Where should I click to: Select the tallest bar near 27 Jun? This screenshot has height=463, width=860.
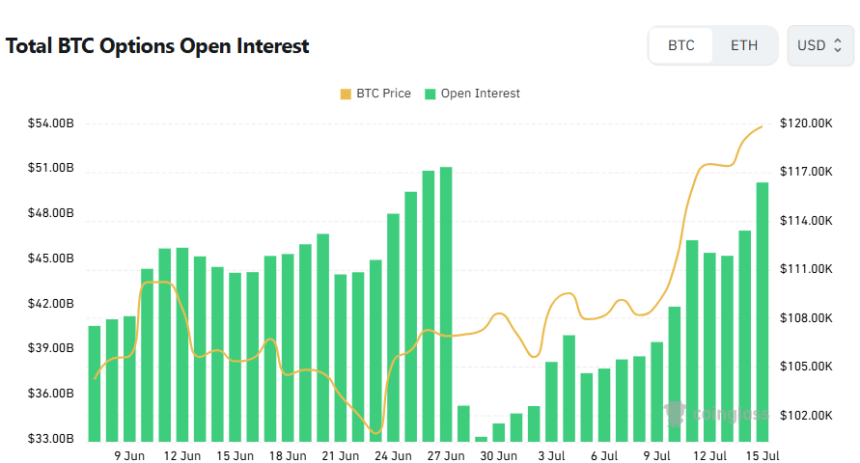point(446,304)
